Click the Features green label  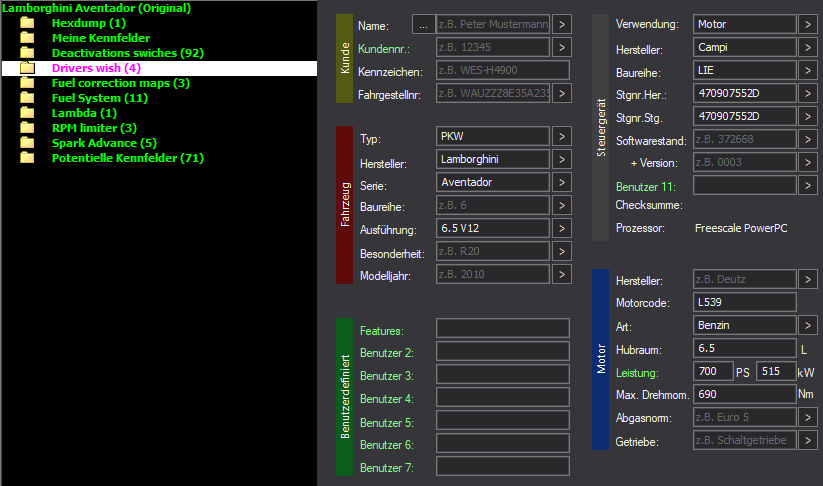(382, 331)
